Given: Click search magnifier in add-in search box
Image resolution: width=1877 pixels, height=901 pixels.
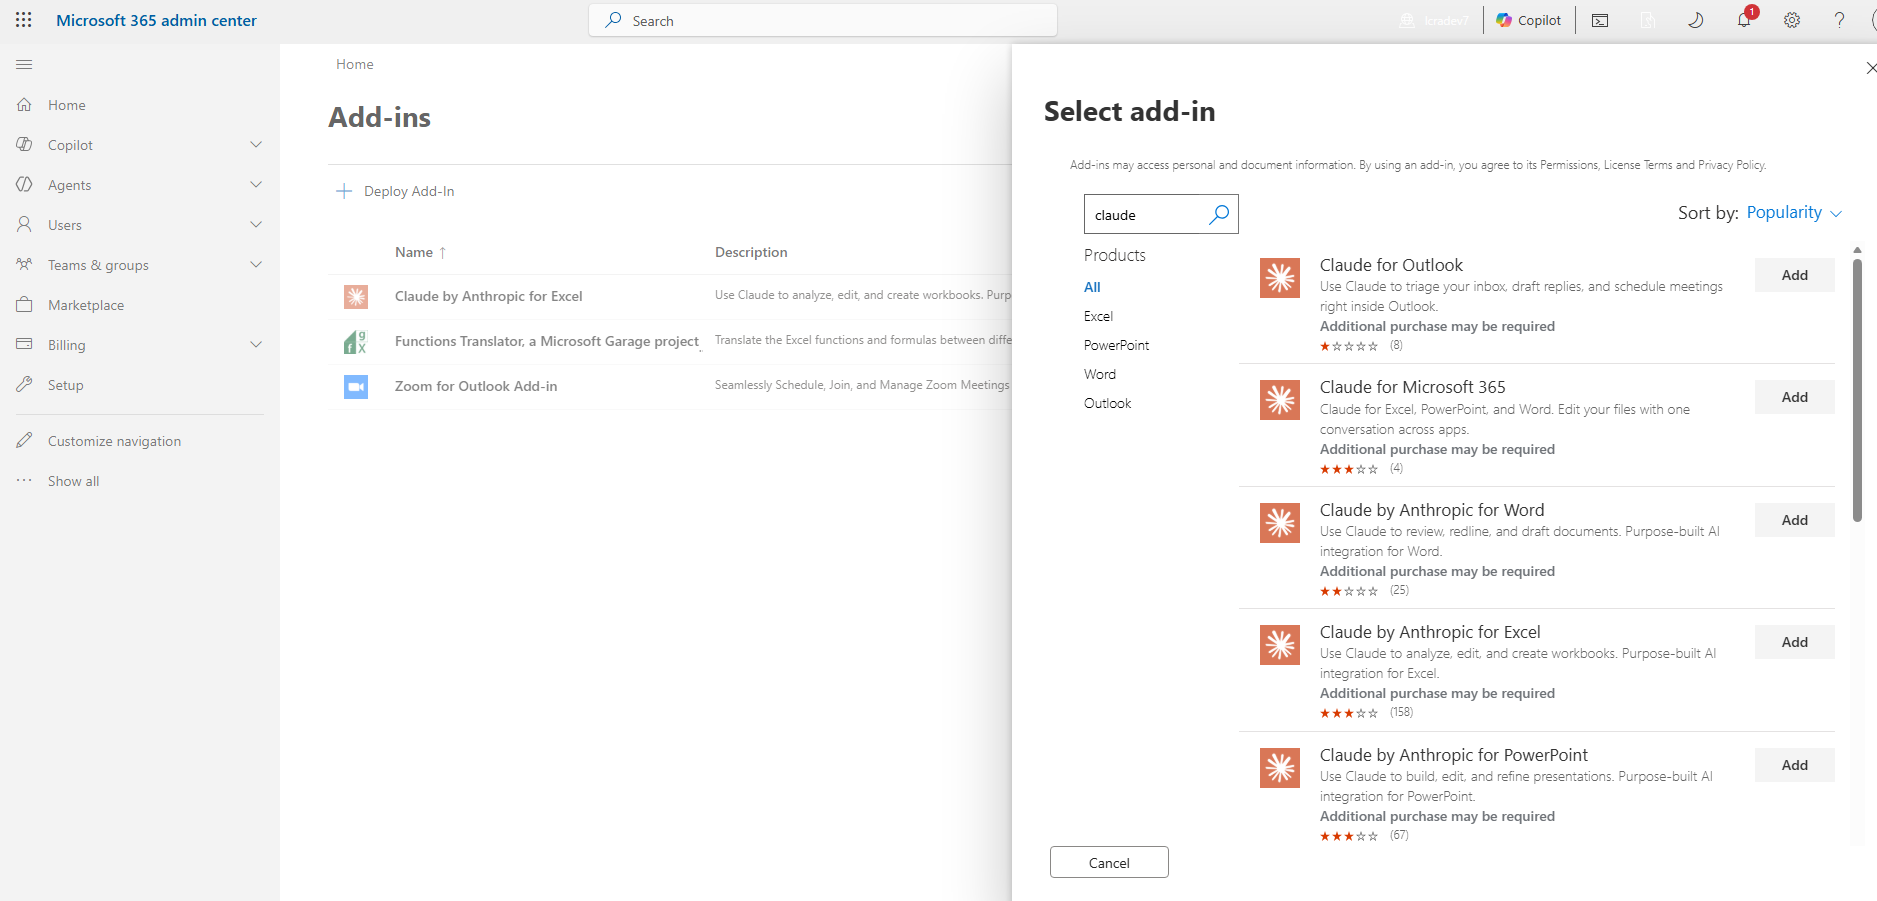Looking at the screenshot, I should click(1219, 214).
